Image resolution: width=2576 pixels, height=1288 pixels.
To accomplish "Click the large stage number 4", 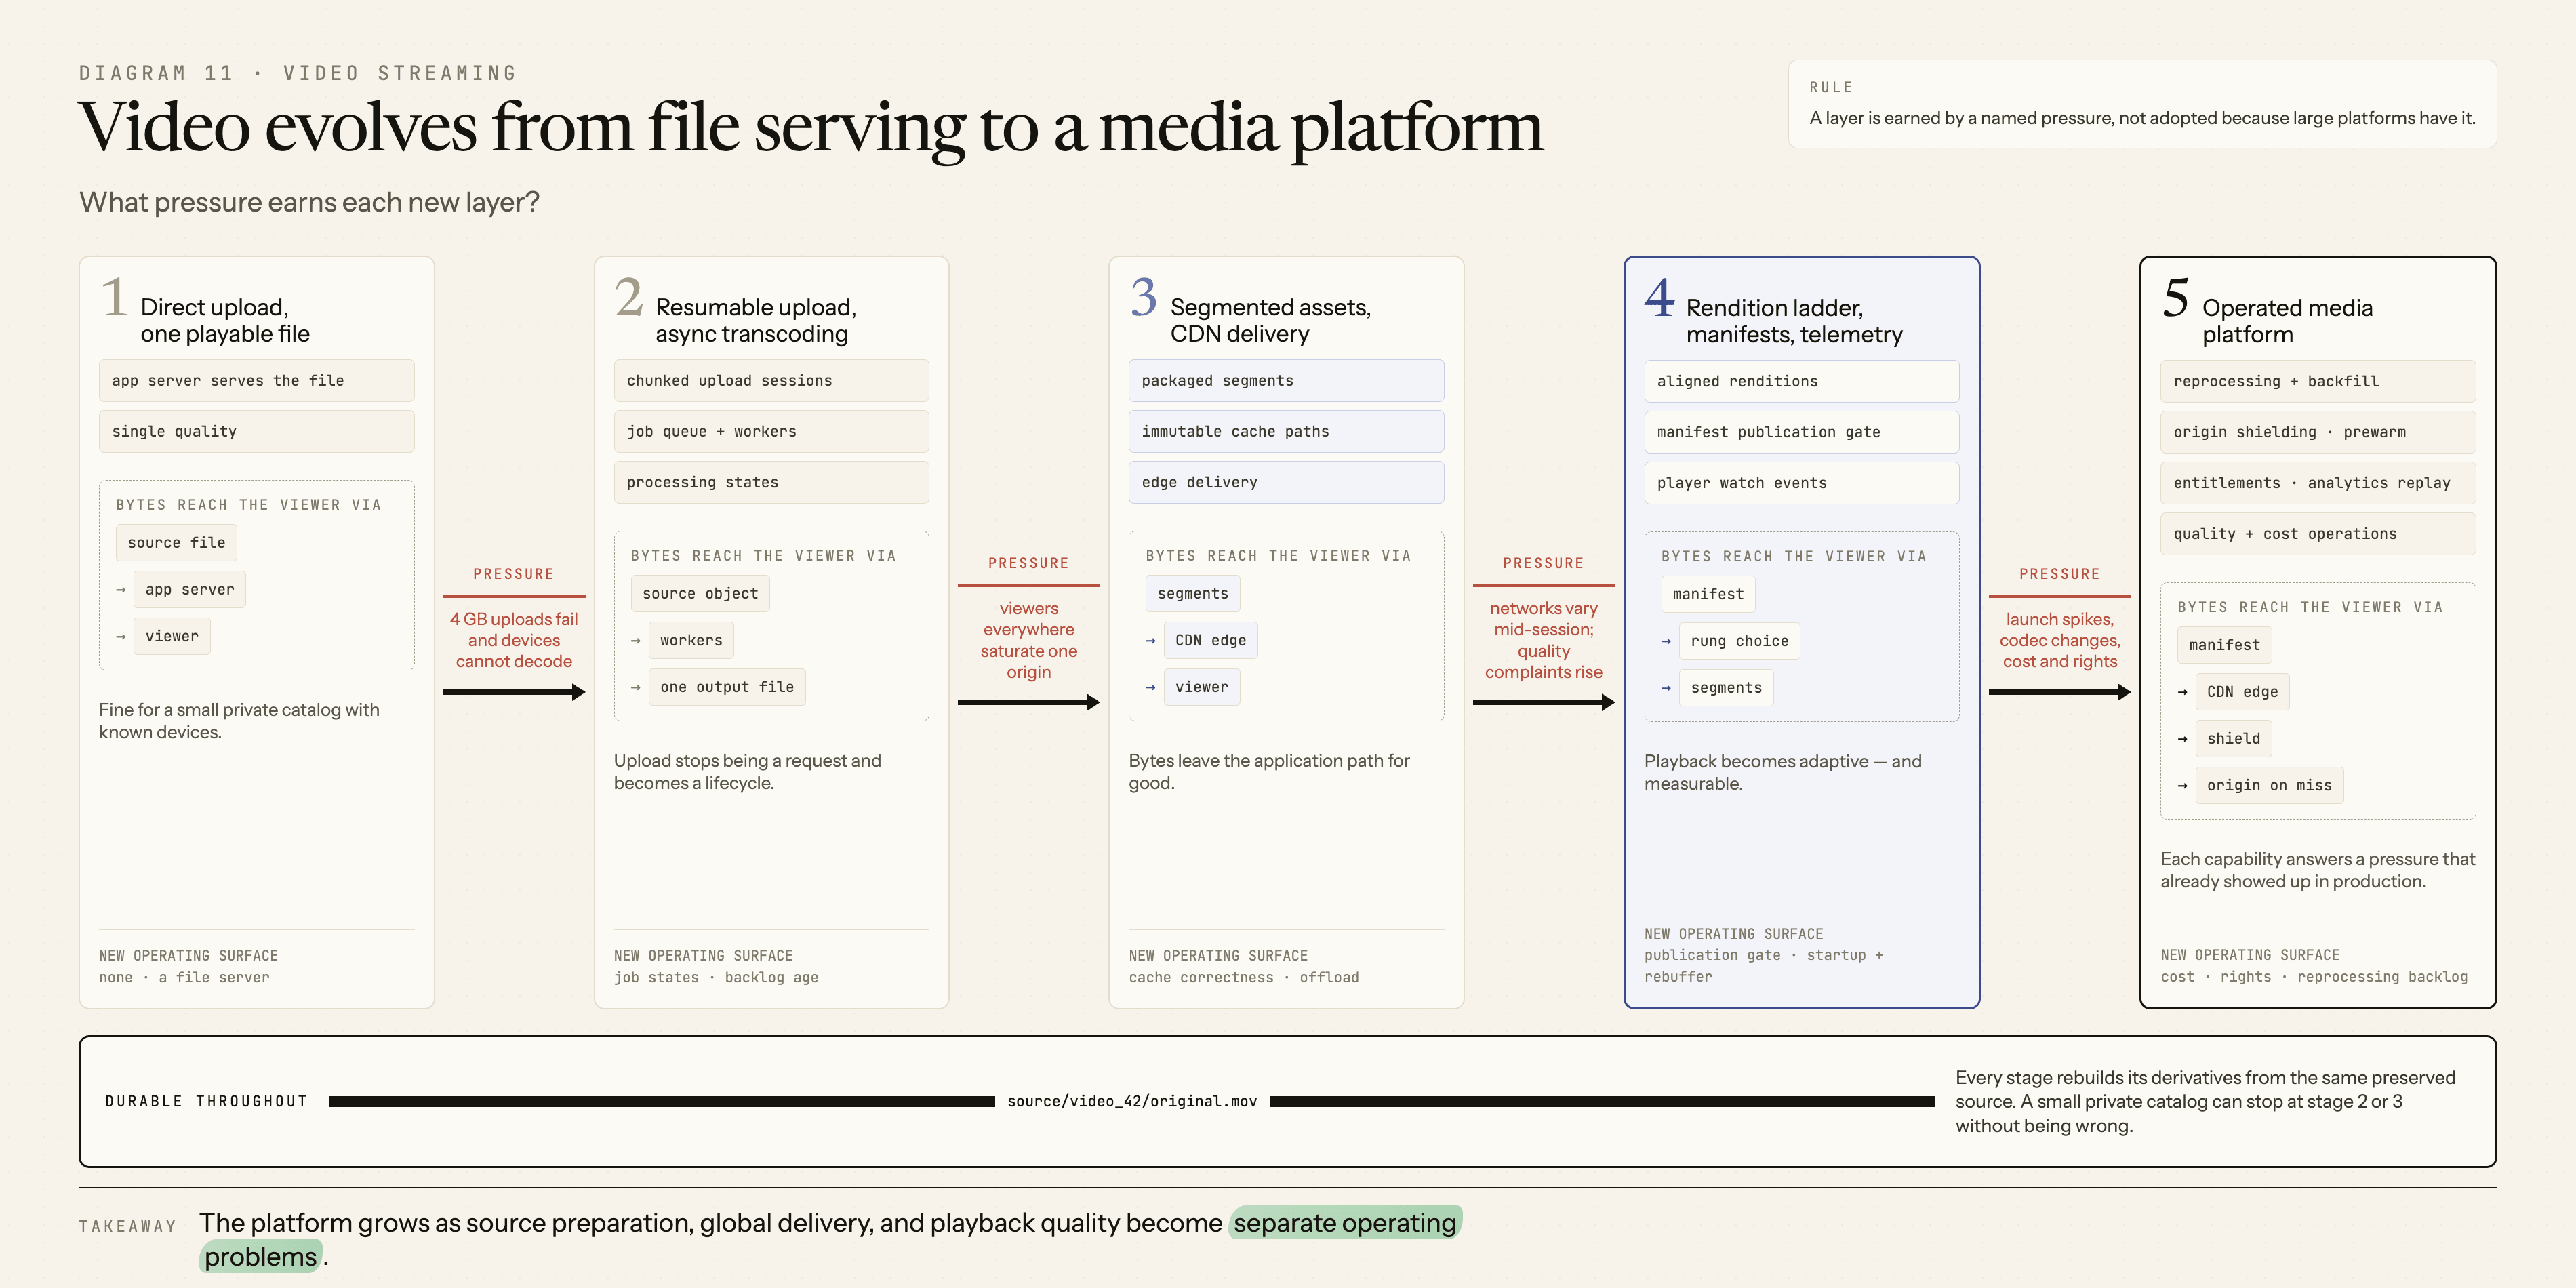I will pos(1659,298).
